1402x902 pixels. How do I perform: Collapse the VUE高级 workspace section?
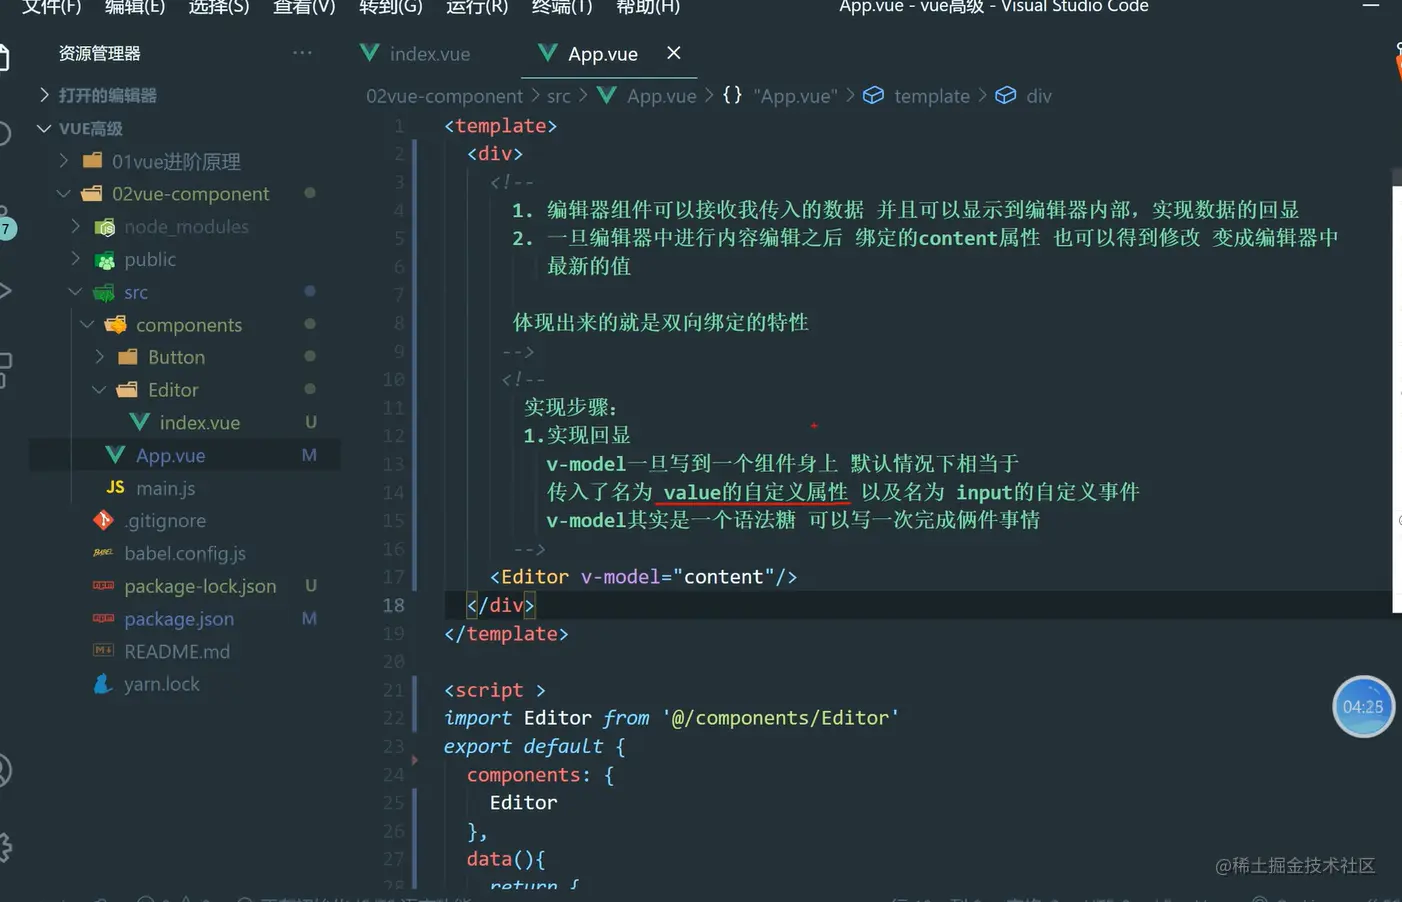click(44, 128)
